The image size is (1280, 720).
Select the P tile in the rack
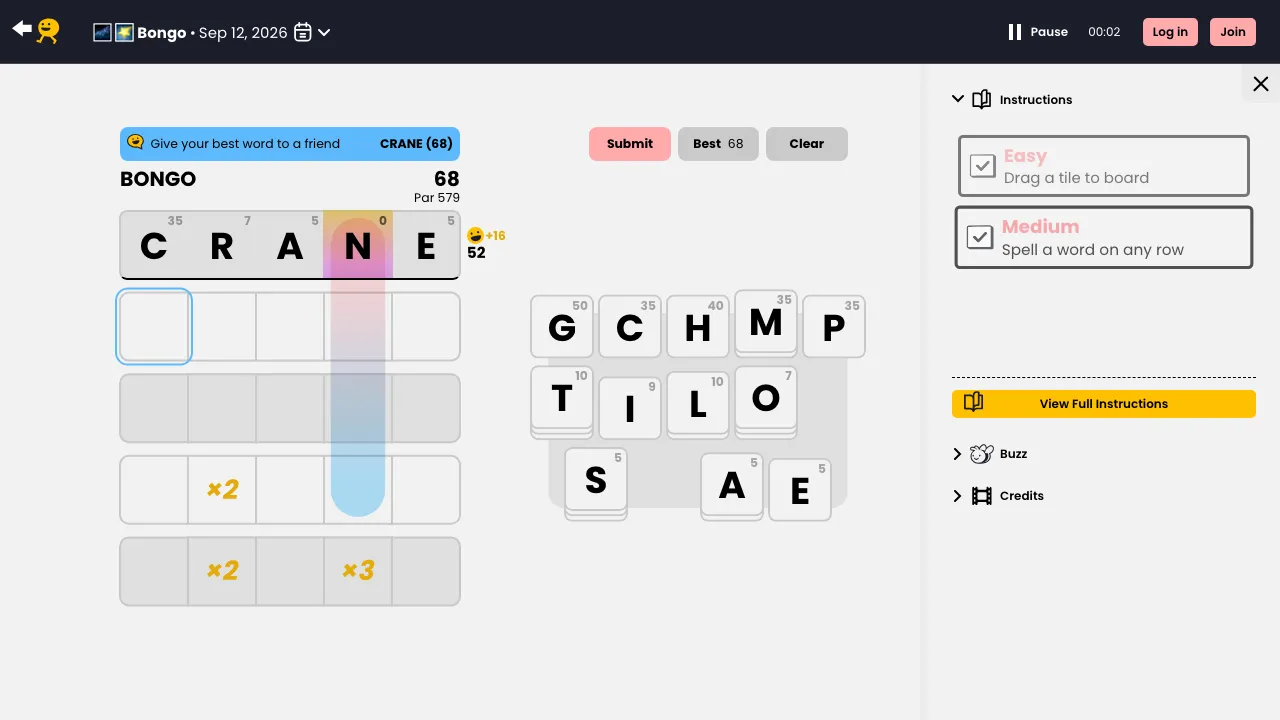pos(834,326)
